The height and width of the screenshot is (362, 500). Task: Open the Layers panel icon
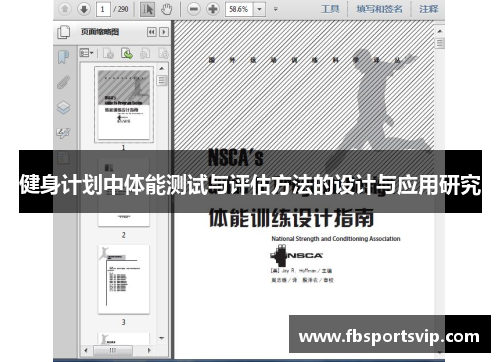point(63,108)
